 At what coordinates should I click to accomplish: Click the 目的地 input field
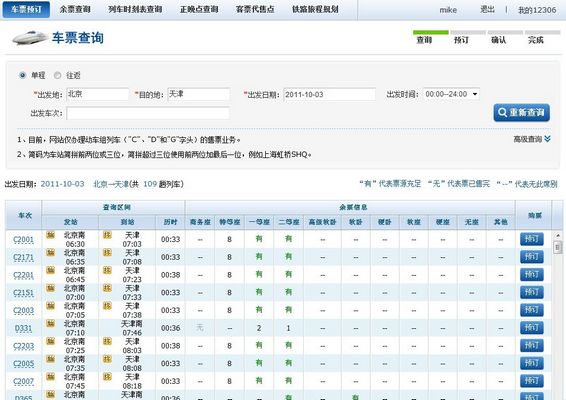(x=199, y=94)
